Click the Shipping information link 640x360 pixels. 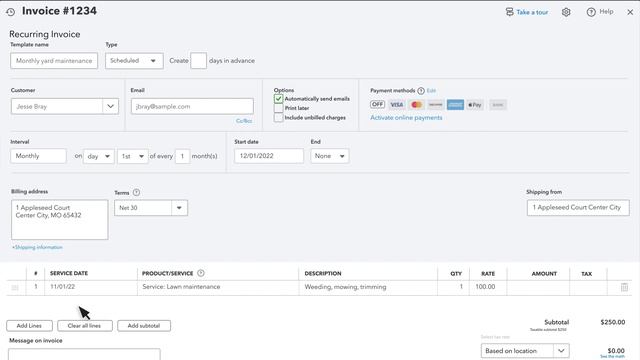[37, 247]
